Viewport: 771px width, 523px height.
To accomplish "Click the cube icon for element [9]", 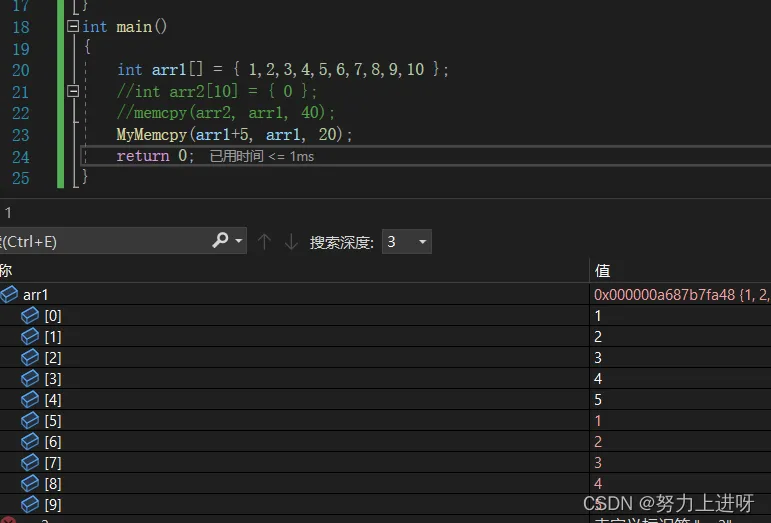I will point(30,505).
